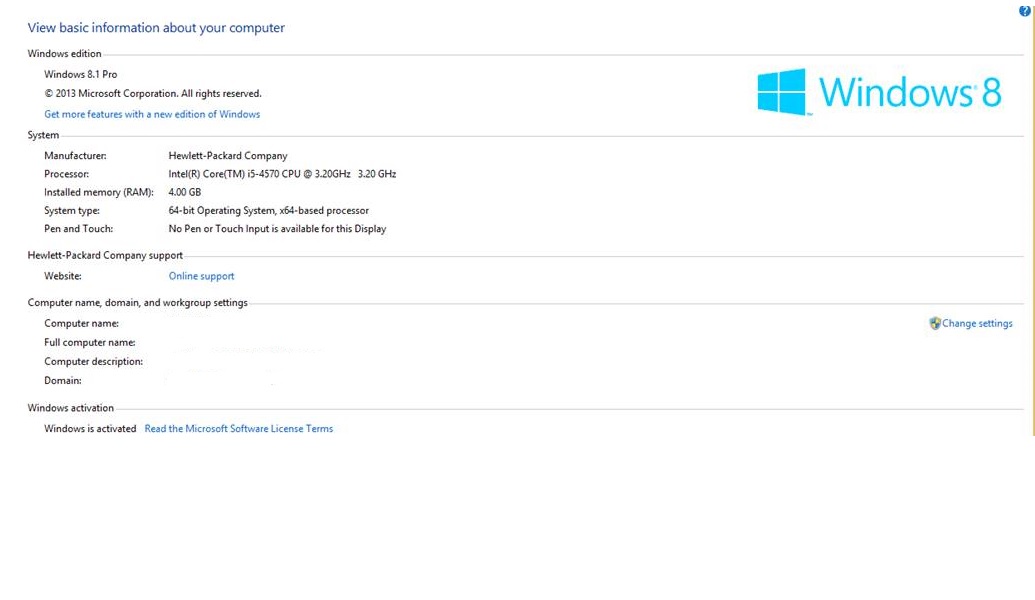Open the Online support website link
Viewport: 1035px width, 600px height.
click(x=201, y=276)
